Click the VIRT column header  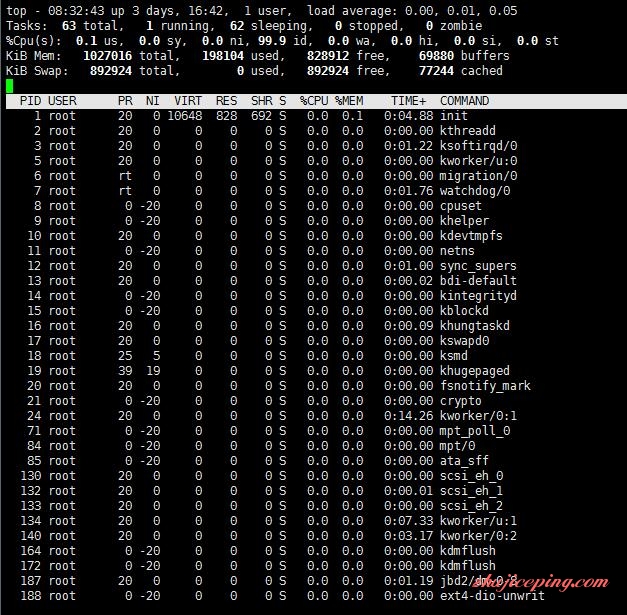[x=188, y=101]
